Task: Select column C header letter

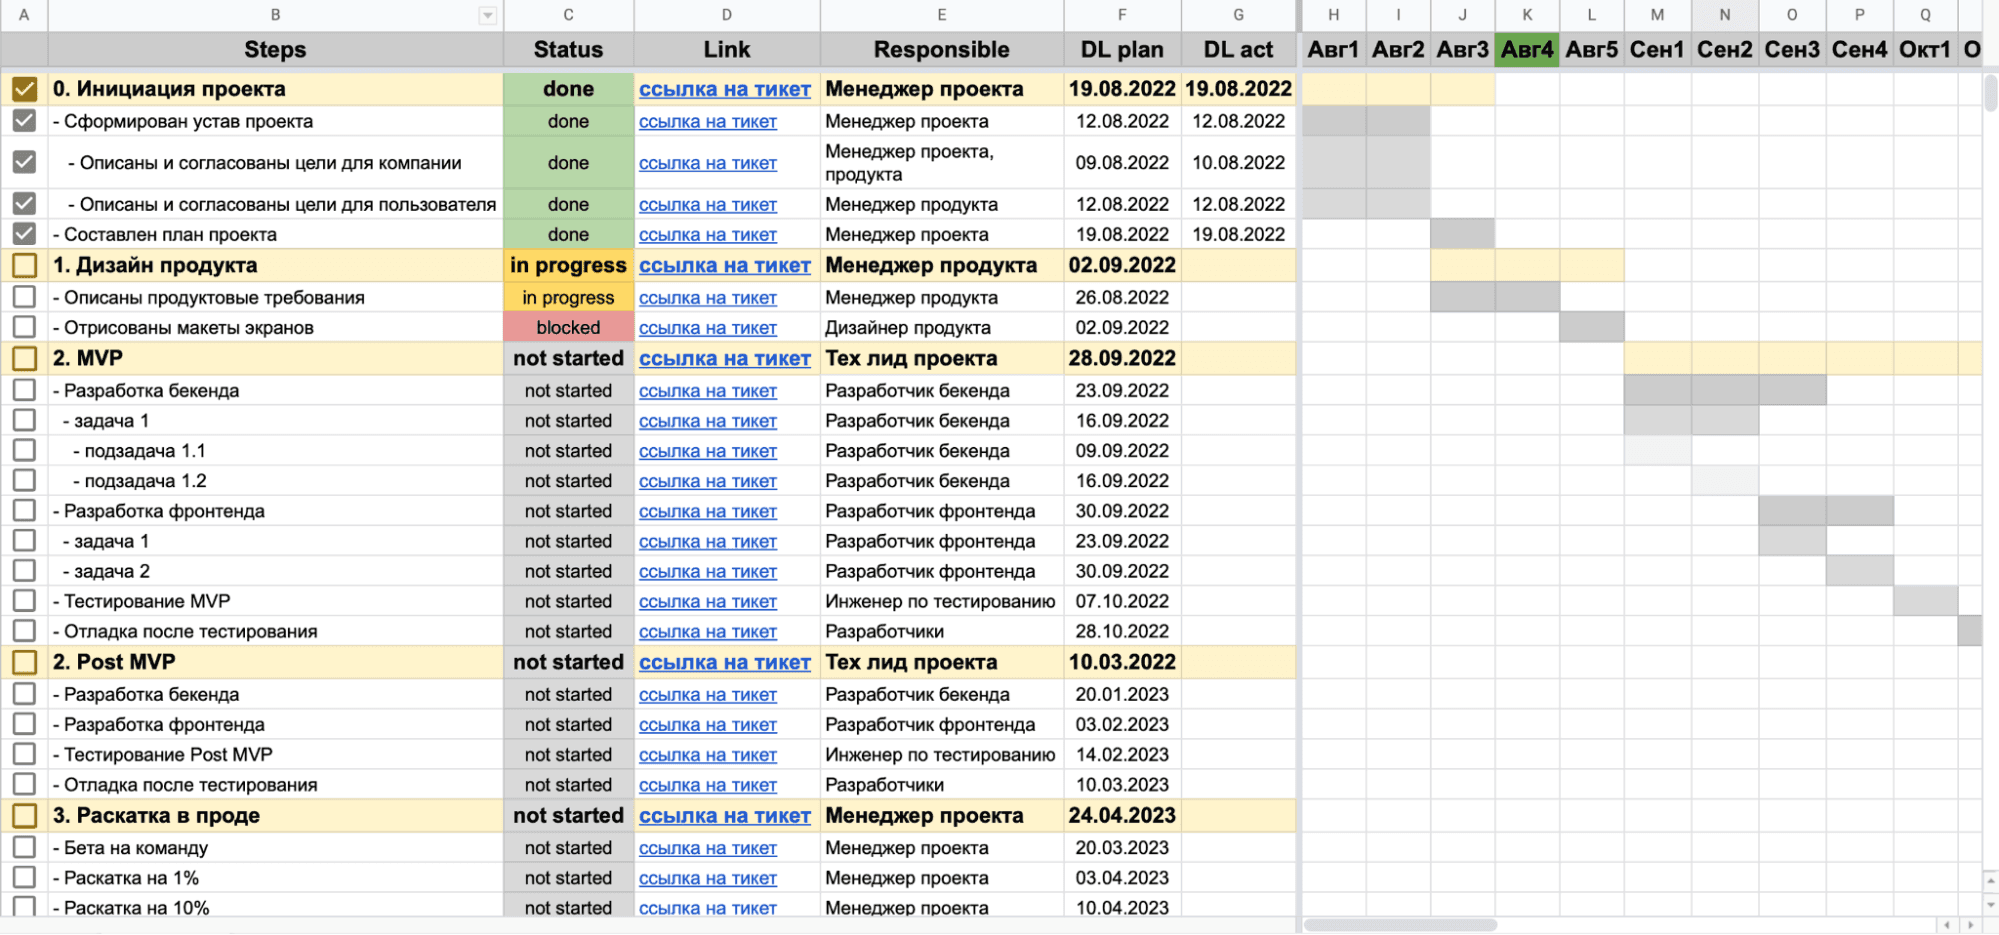Action: pos(568,15)
